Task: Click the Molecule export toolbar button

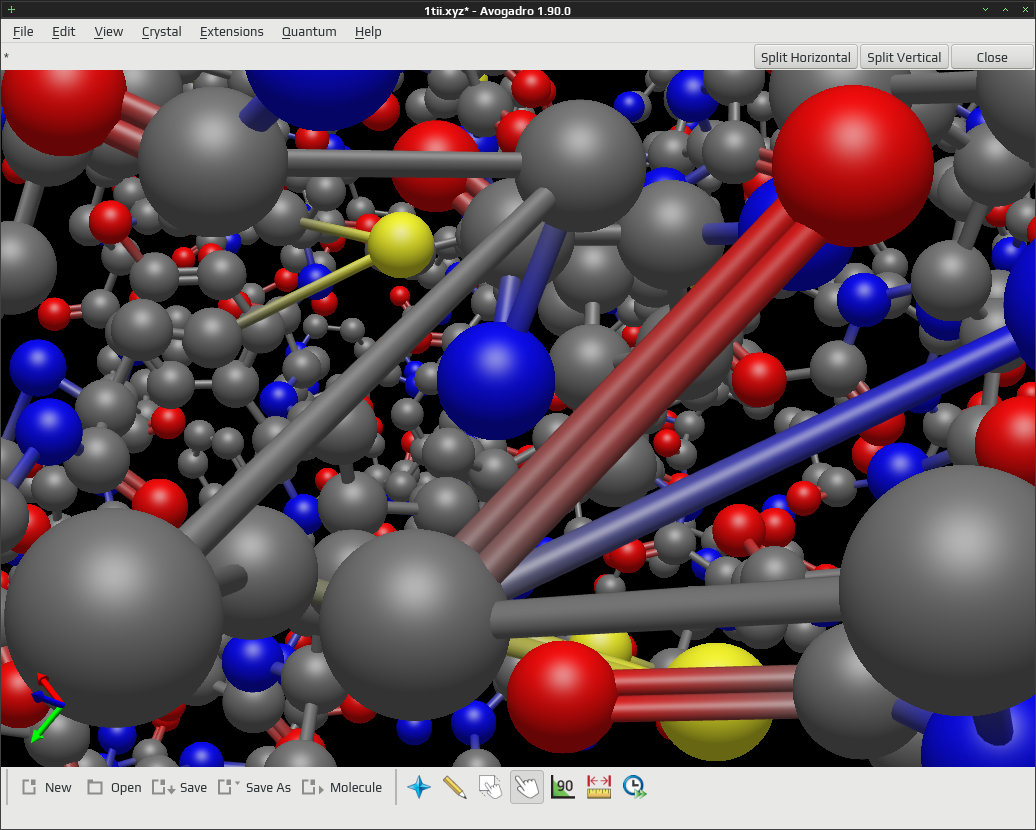Action: pyautogui.click(x=342, y=787)
